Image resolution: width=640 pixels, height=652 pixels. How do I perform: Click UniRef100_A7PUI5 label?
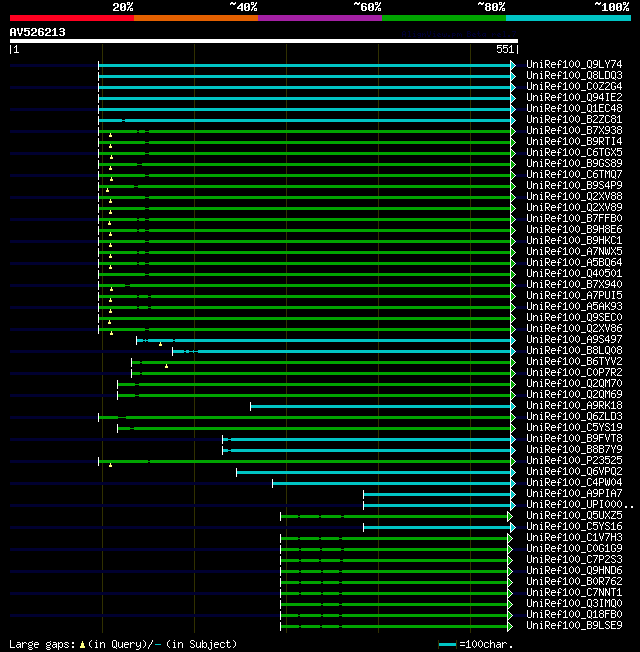(574, 296)
